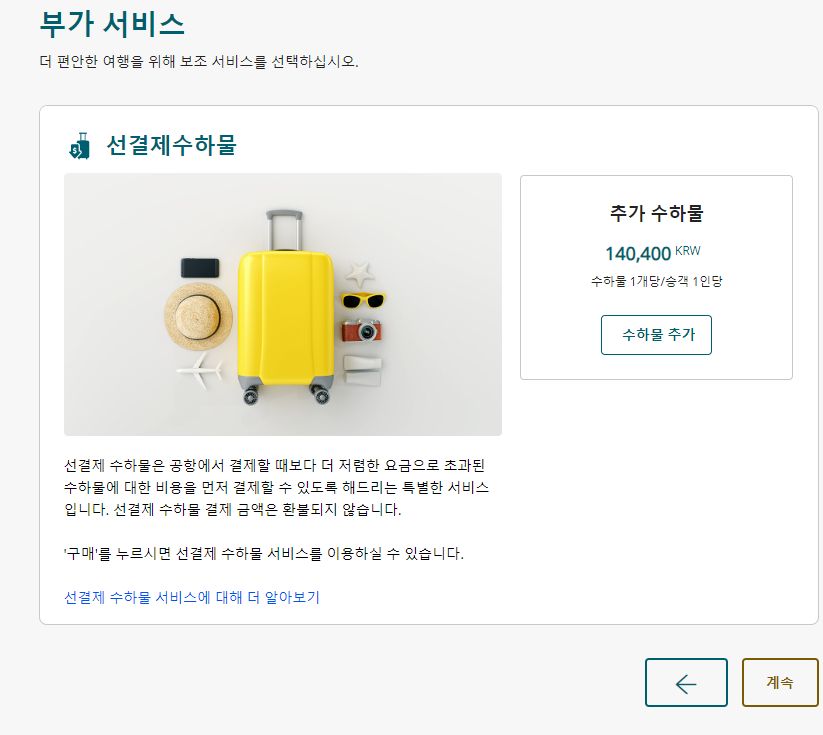Viewport: 823px width, 735px height.
Task: Click the back arrow icon
Action: pos(686,682)
